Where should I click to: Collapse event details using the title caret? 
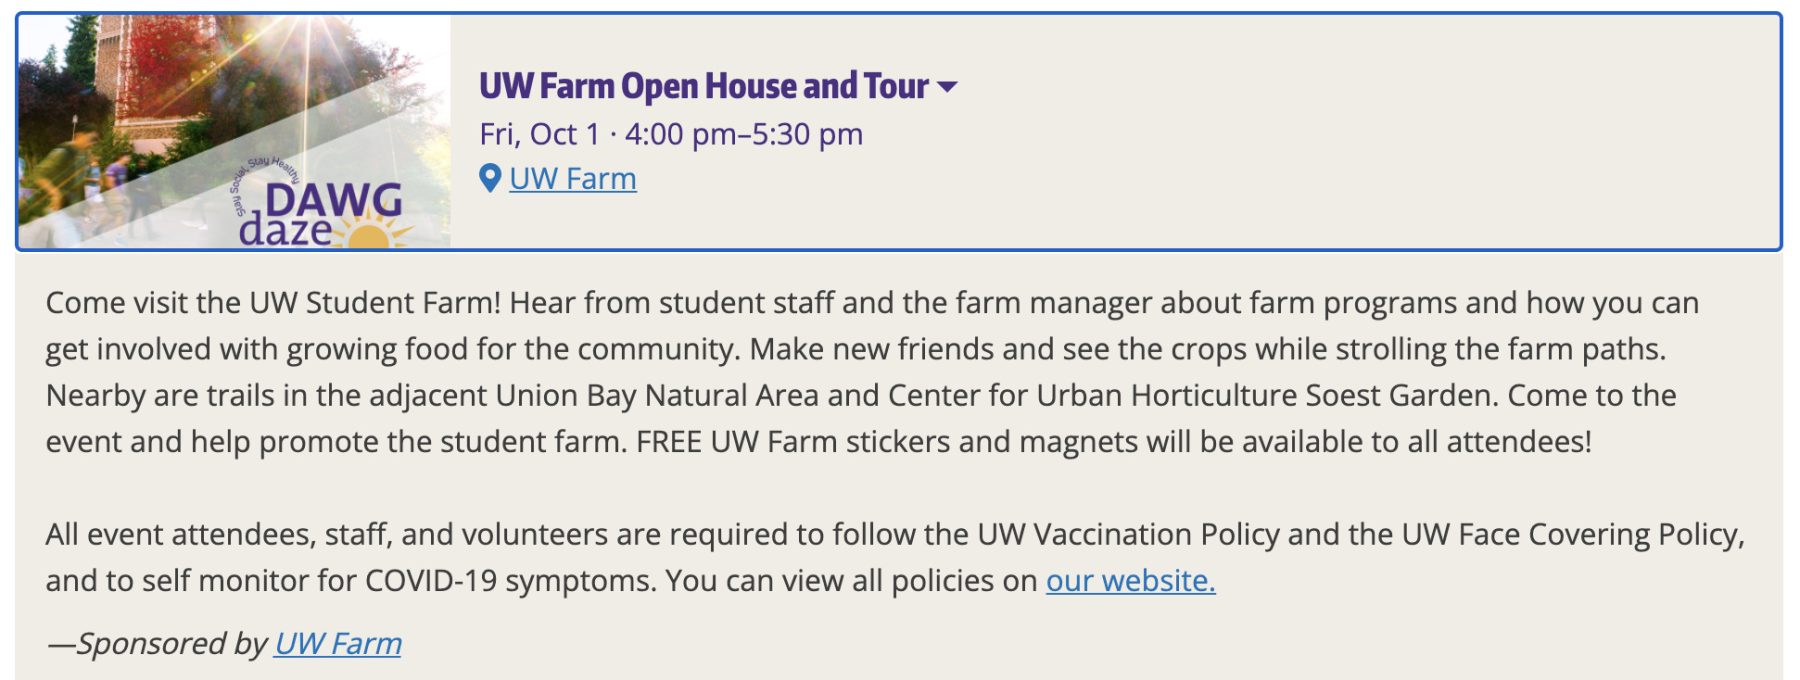[947, 87]
